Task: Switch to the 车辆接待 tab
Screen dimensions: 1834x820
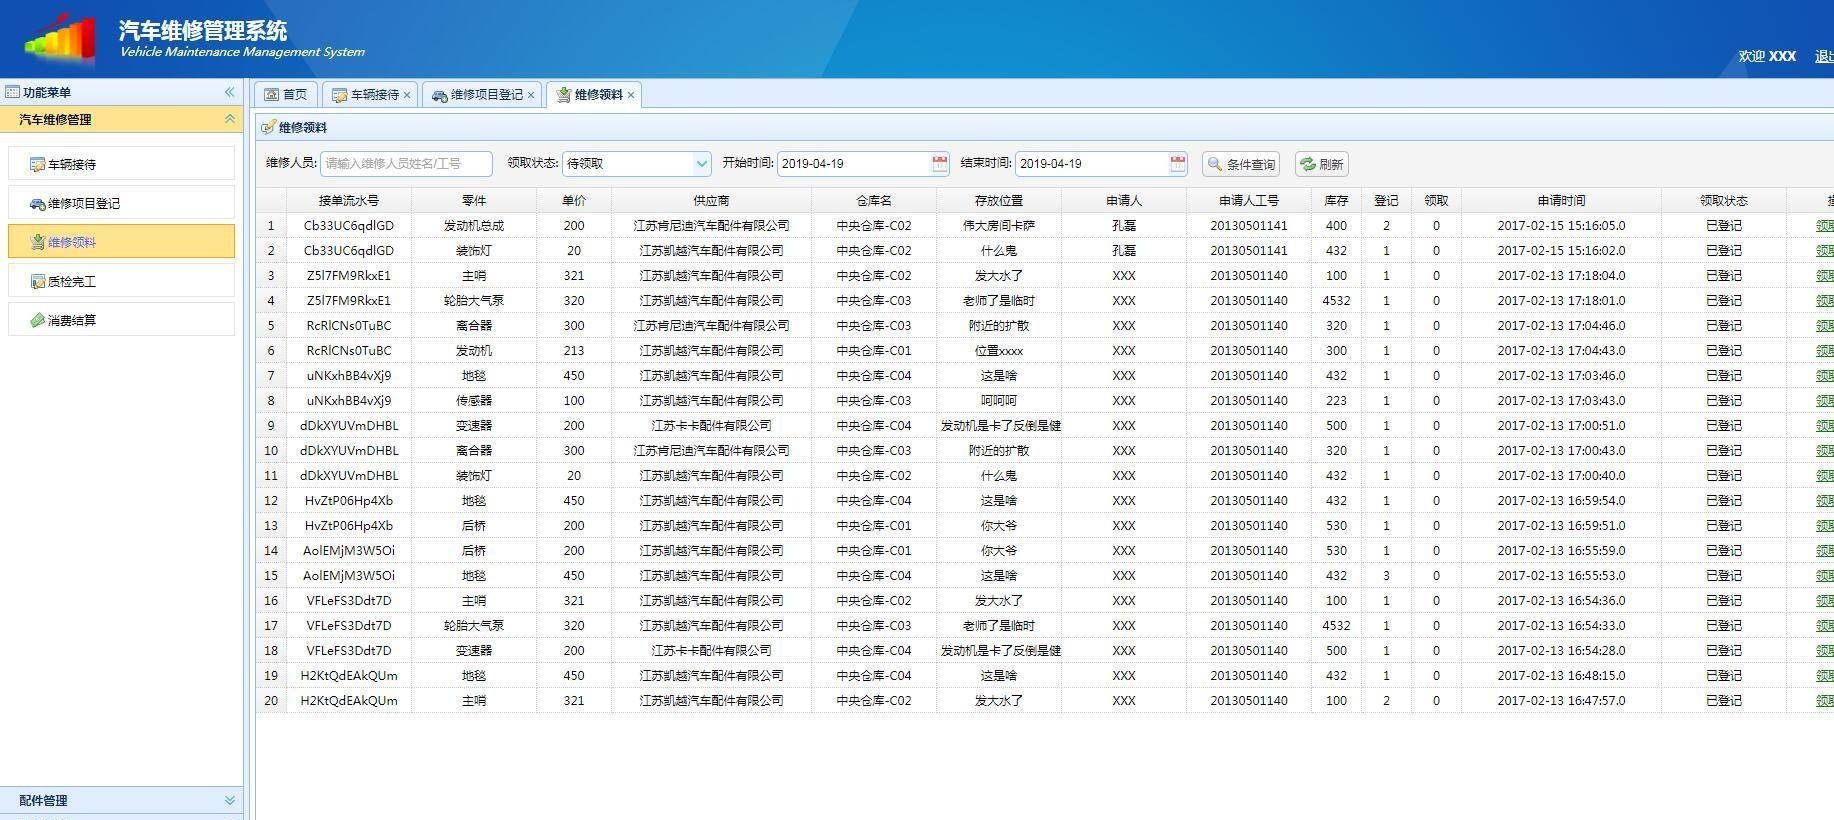Action: pos(366,95)
